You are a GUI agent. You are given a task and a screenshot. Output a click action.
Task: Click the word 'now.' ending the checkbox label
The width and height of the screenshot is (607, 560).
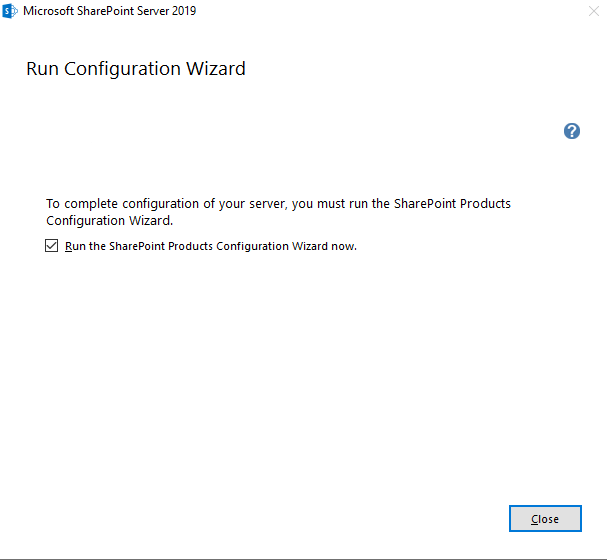(x=344, y=247)
